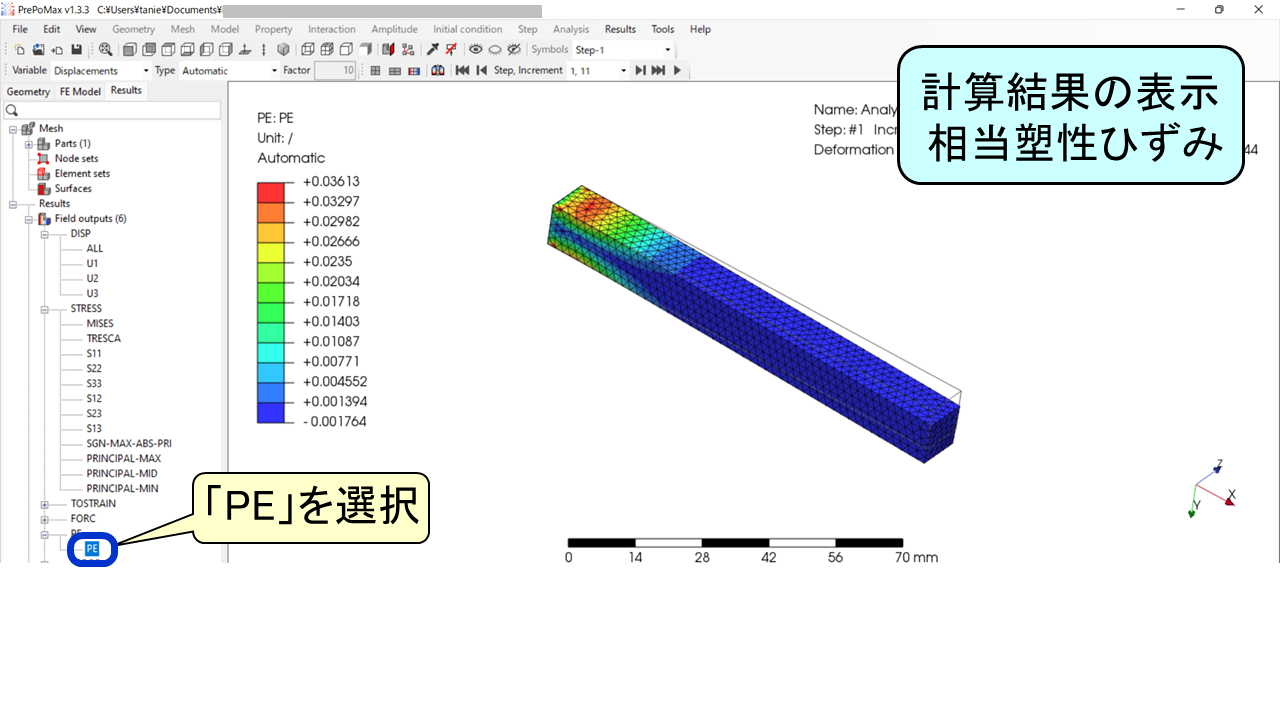Toggle the Exploded view icon
The height and width of the screenshot is (720, 1280).
coord(408,50)
